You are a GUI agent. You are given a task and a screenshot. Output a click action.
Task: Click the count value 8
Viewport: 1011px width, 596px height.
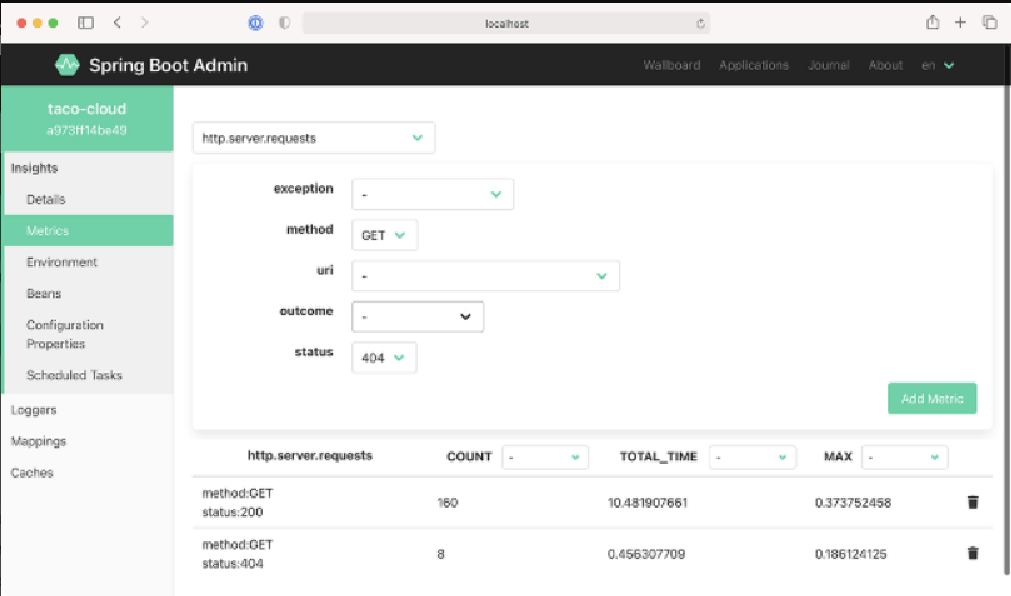click(441, 554)
